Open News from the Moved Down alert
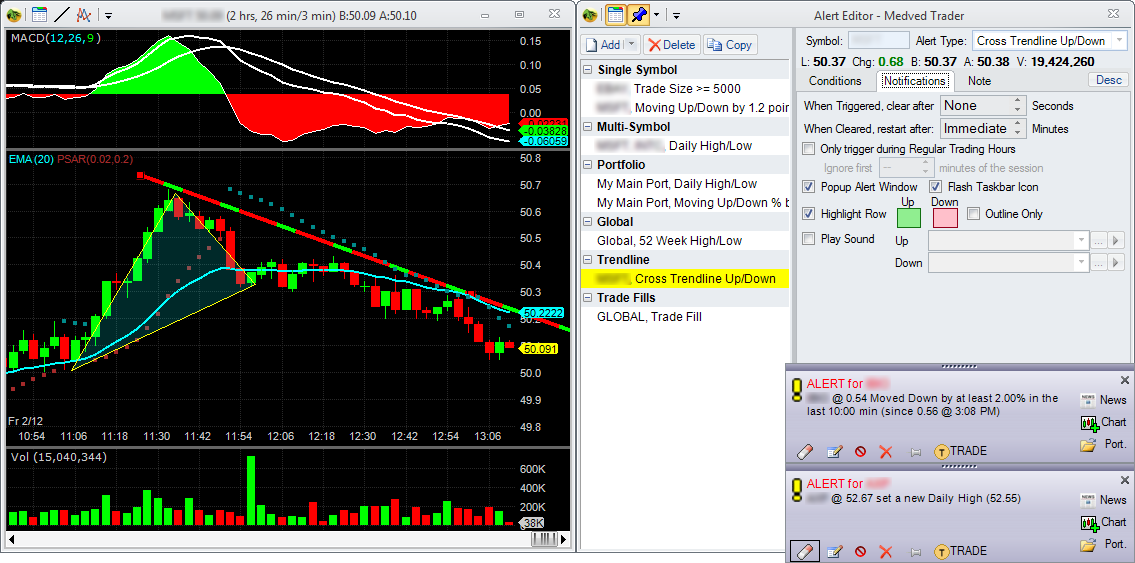 (1104, 399)
